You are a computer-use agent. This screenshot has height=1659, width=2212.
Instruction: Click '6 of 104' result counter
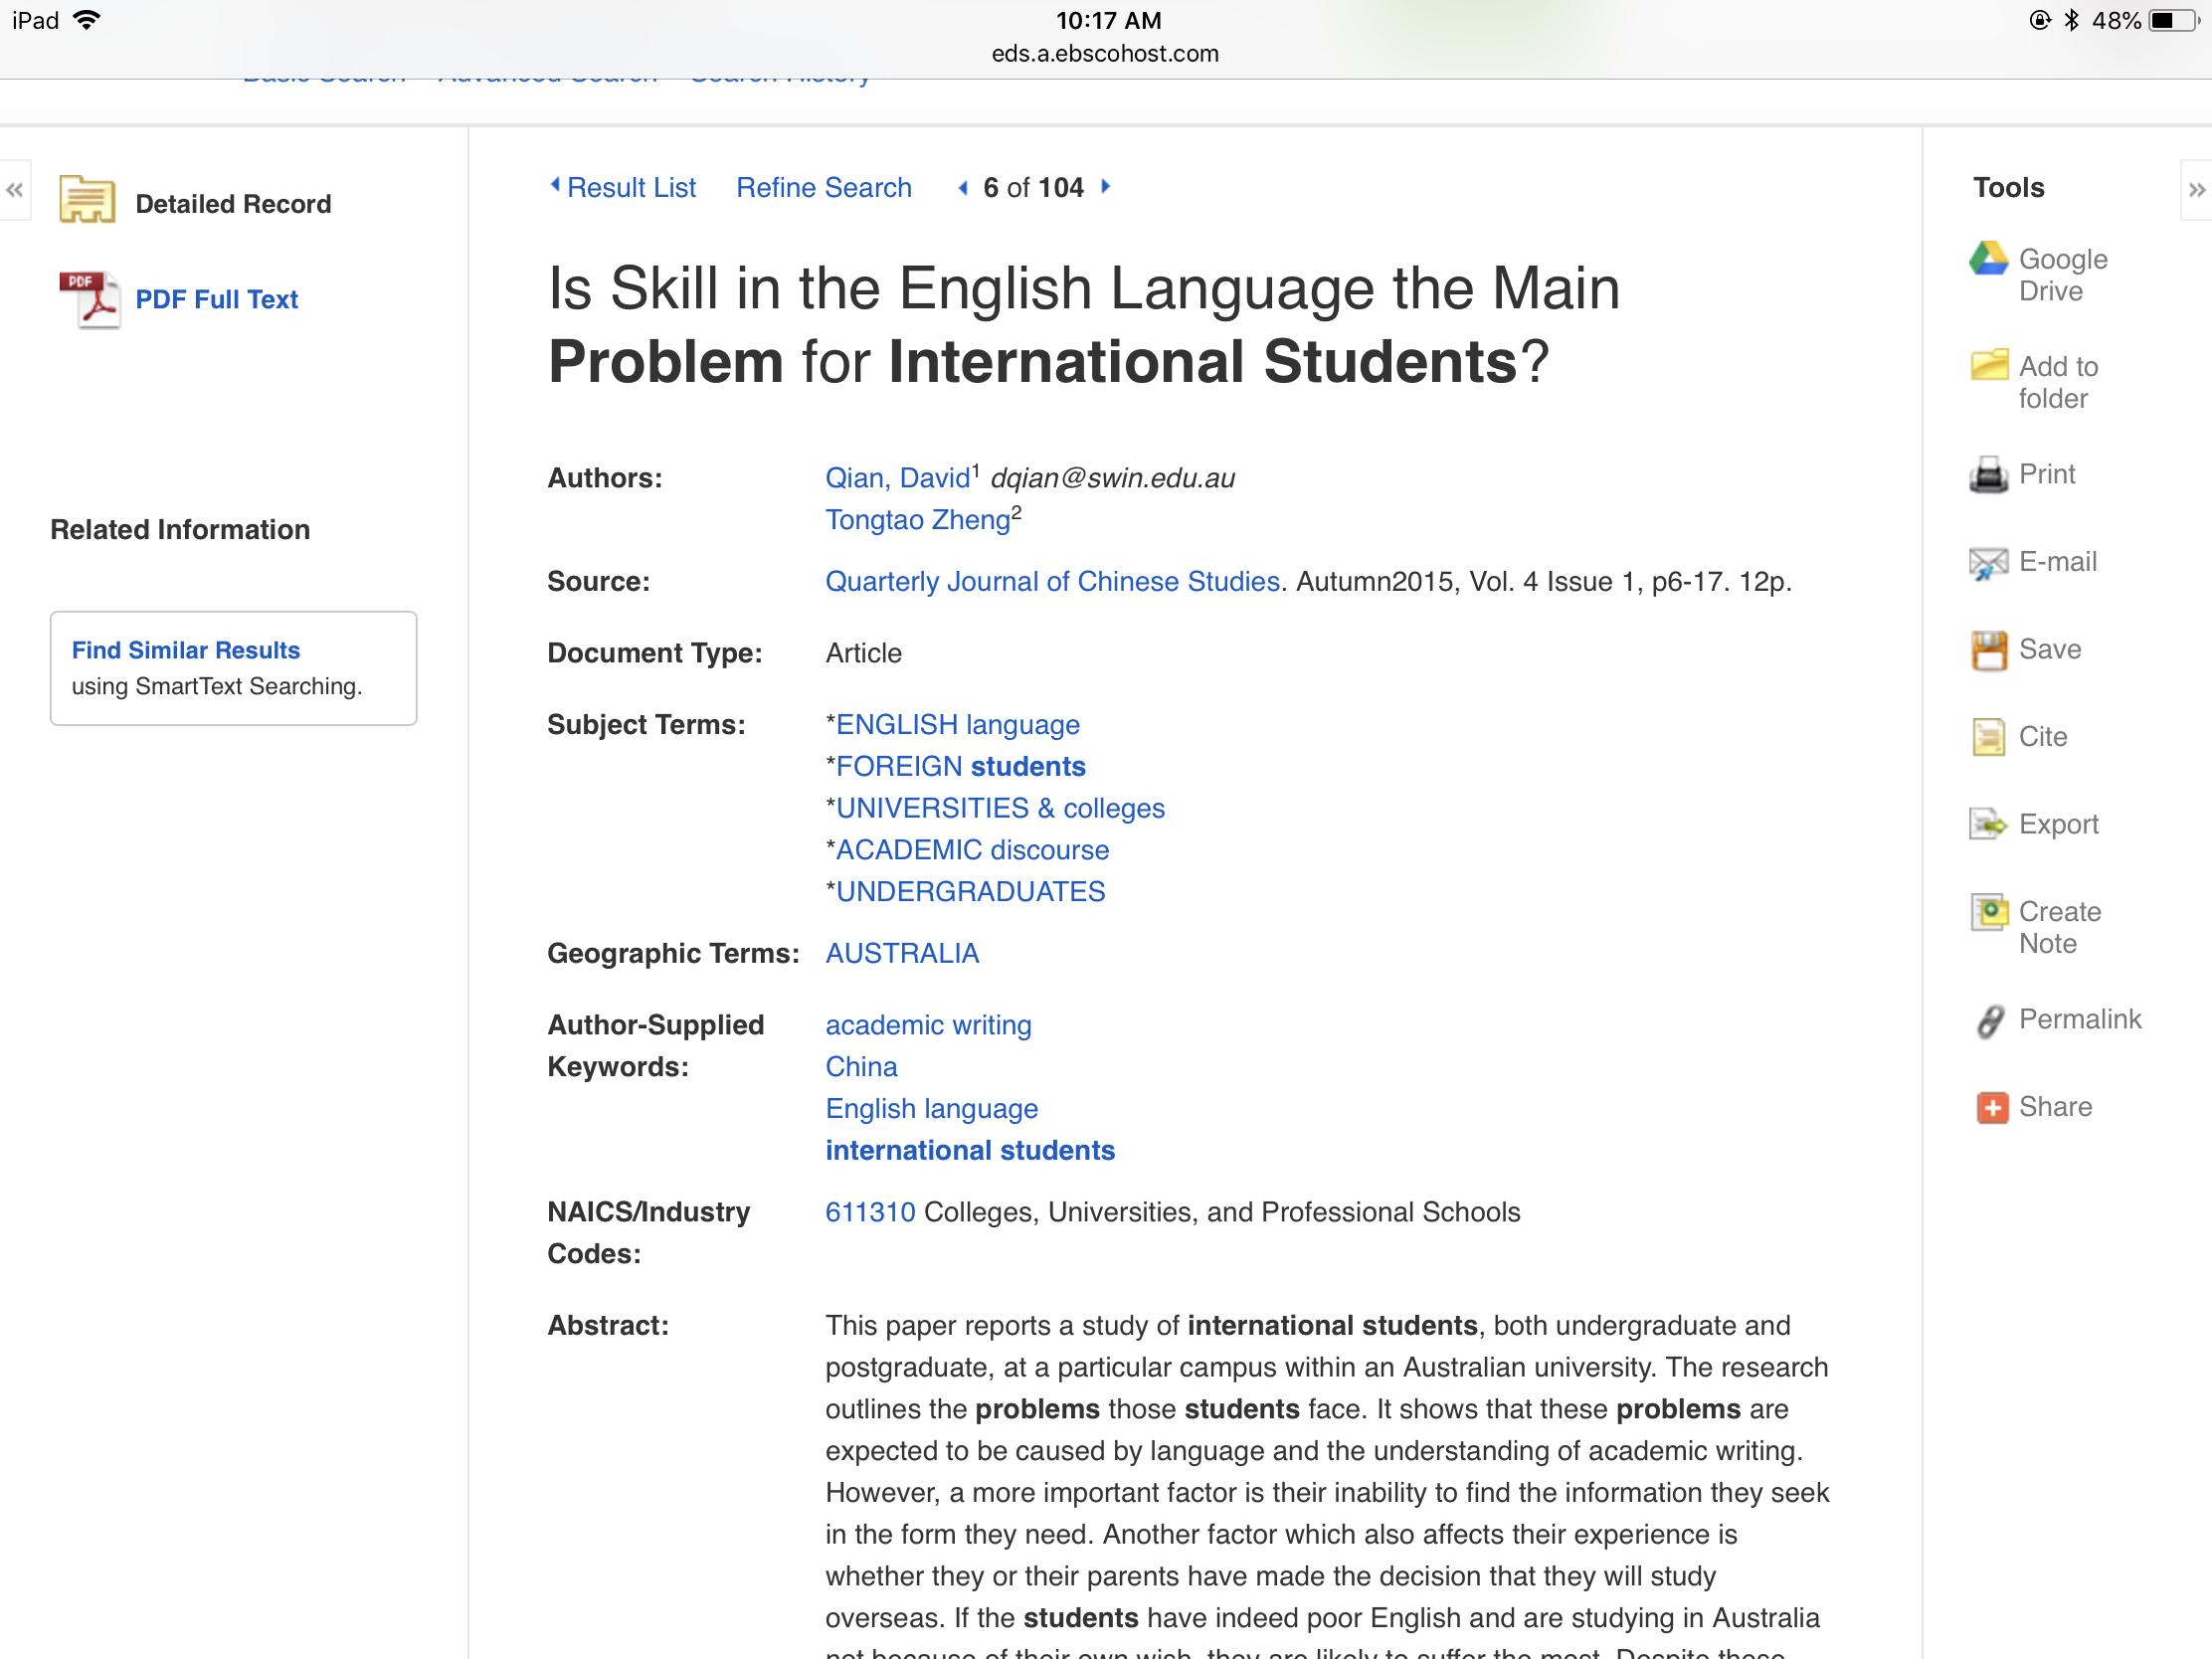[x=1033, y=187]
